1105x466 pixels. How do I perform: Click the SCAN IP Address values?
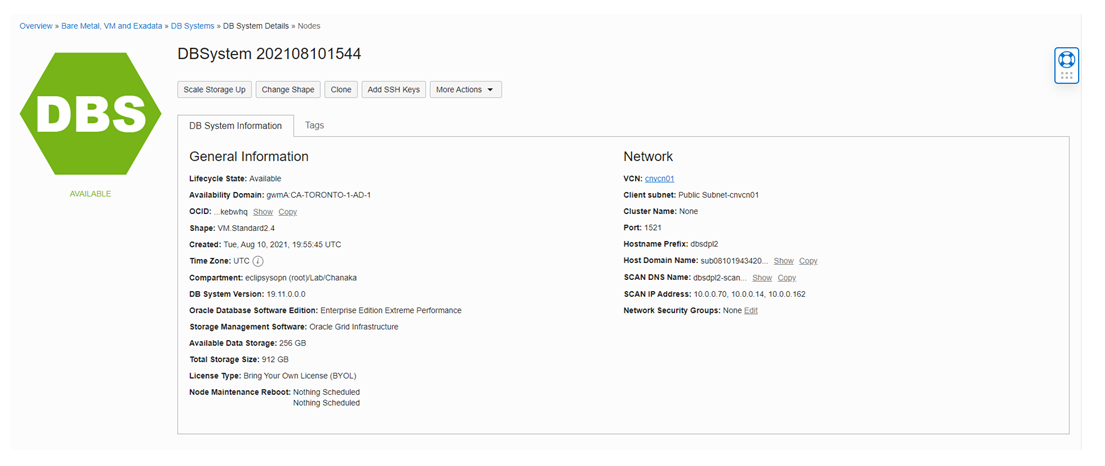click(x=750, y=294)
